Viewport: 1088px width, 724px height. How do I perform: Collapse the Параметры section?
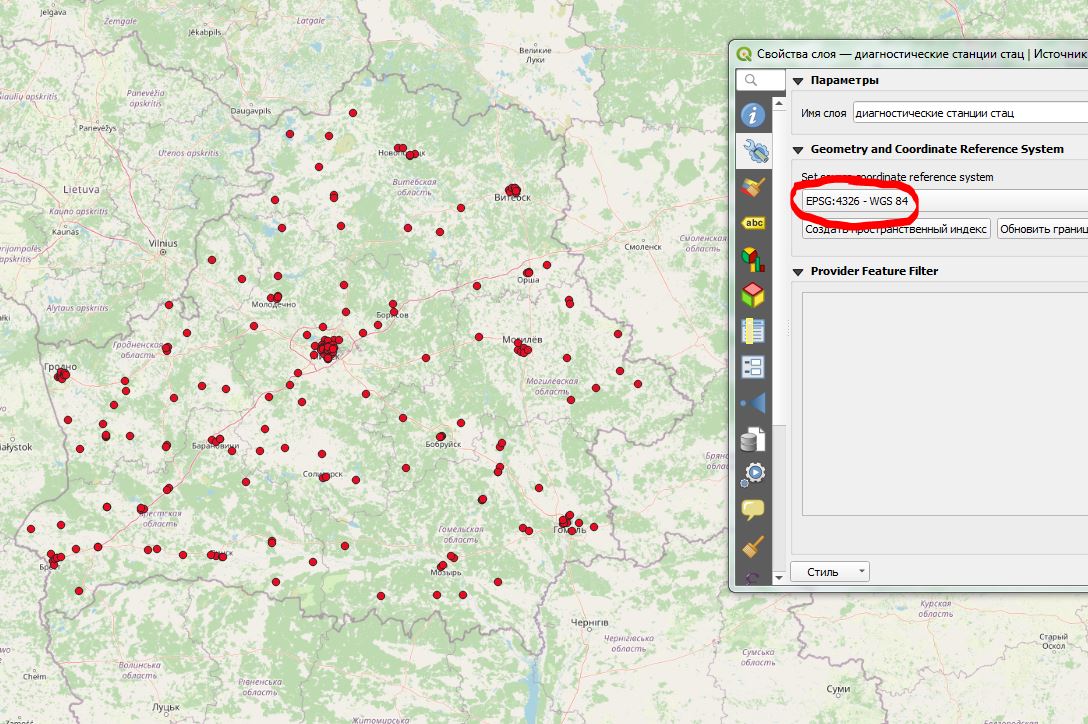click(x=798, y=81)
